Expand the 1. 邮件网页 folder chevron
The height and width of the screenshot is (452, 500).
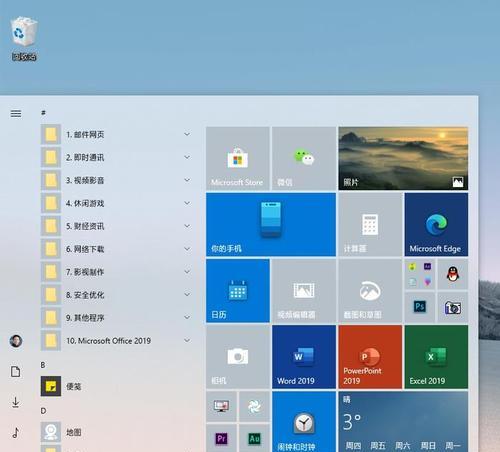click(x=187, y=134)
